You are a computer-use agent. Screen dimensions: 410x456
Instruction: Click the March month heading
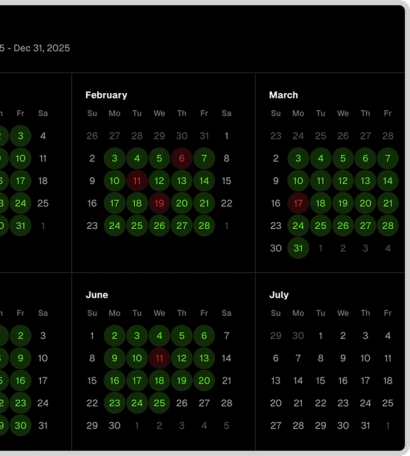coord(284,95)
